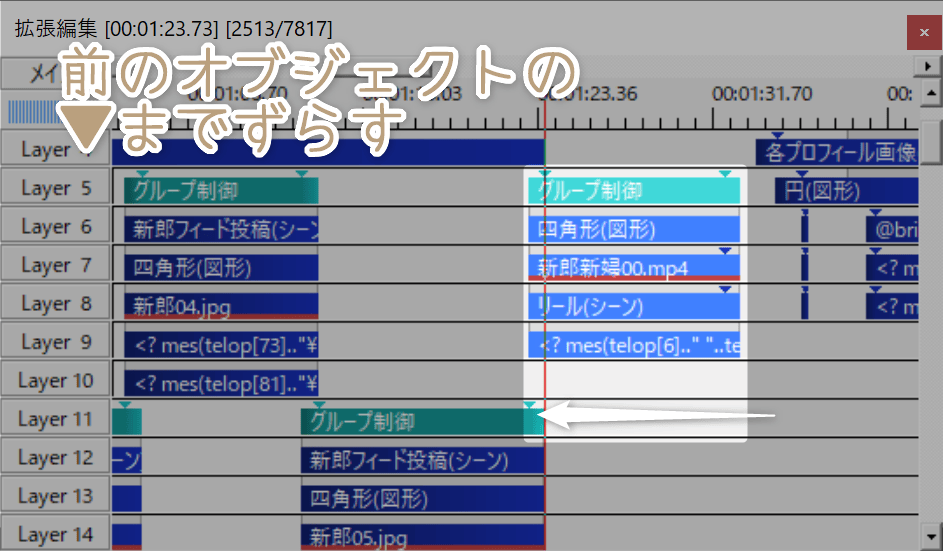This screenshot has height=551, width=943.
Task: Toggle Layer 13 visibility button
Action: [x=55, y=496]
